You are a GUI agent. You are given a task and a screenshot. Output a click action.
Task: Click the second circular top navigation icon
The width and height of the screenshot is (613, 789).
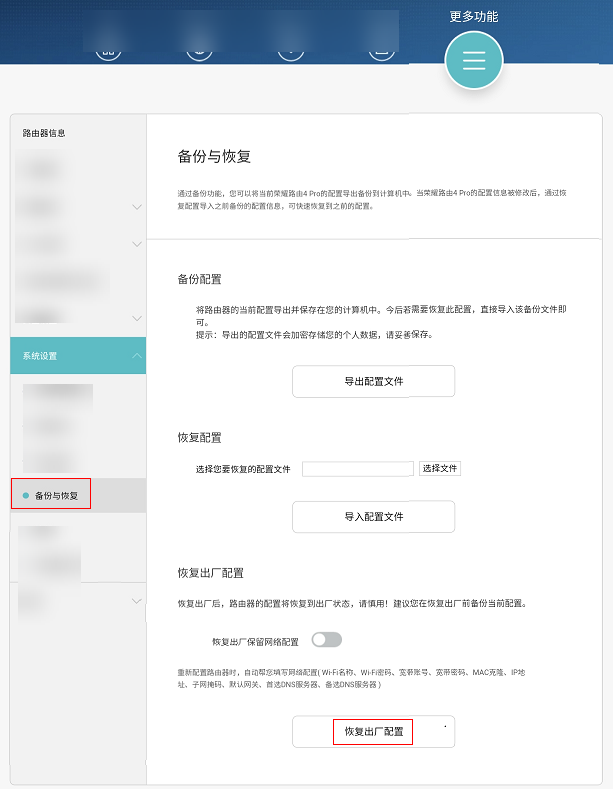[201, 50]
